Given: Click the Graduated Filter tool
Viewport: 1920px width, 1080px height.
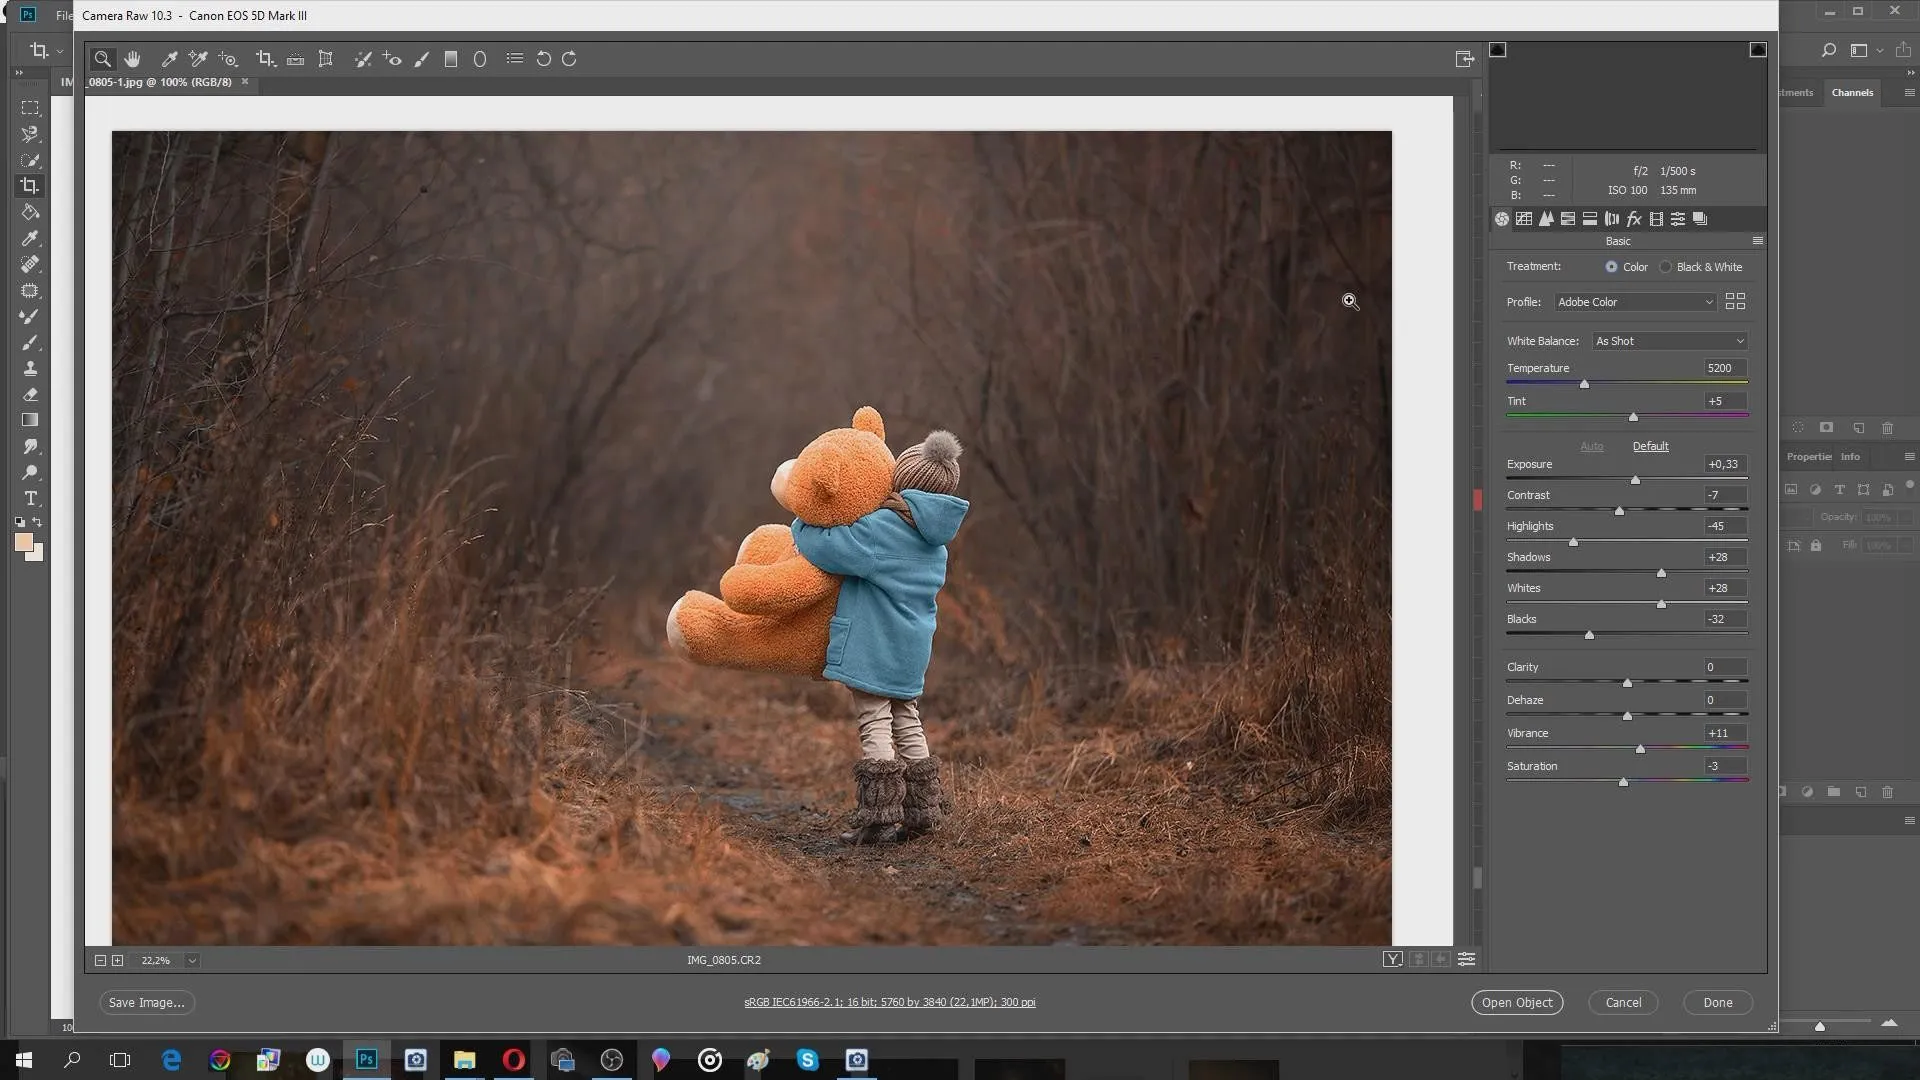Looking at the screenshot, I should pos(451,58).
